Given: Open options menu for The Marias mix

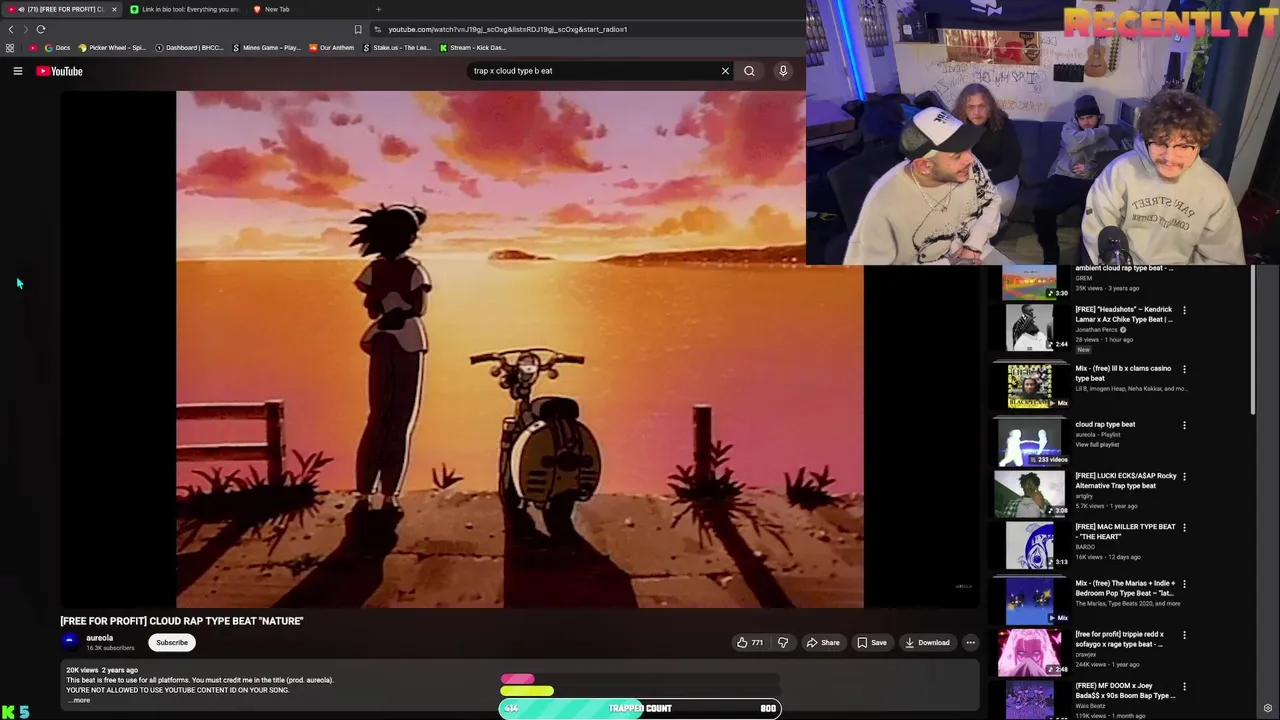Looking at the screenshot, I should pos(1184,584).
